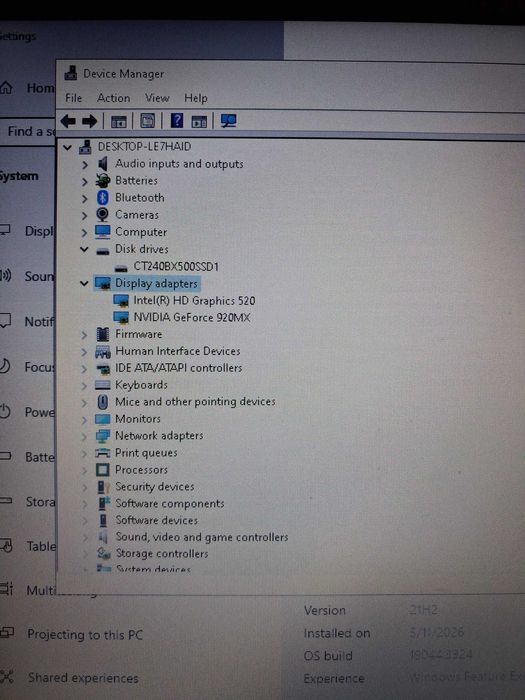
Task: Select Sound, video and game controllers row
Action: tap(202, 537)
